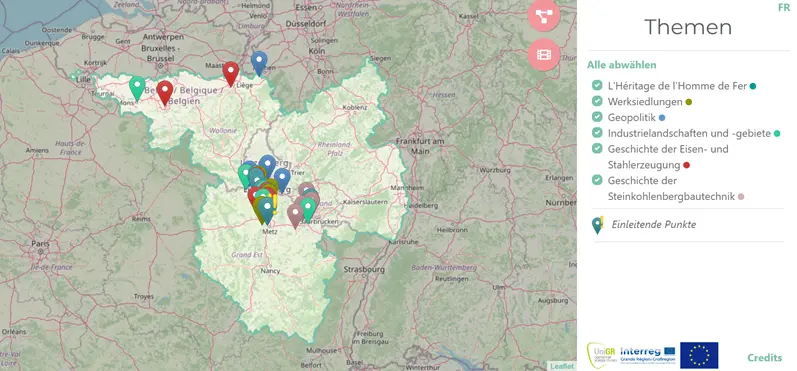Click the pink network diagram round button

coord(544,15)
